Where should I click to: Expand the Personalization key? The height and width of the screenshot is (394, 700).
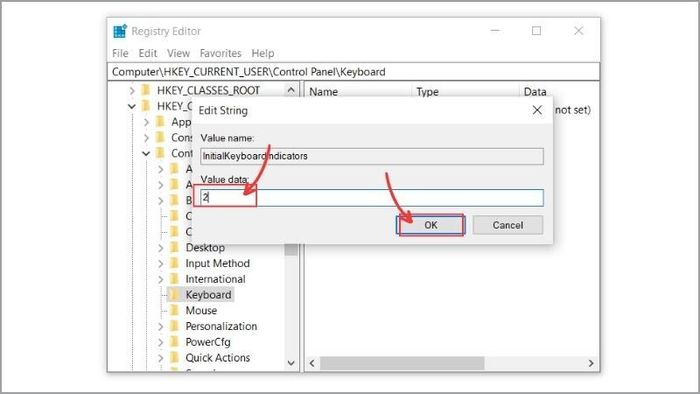[160, 327]
